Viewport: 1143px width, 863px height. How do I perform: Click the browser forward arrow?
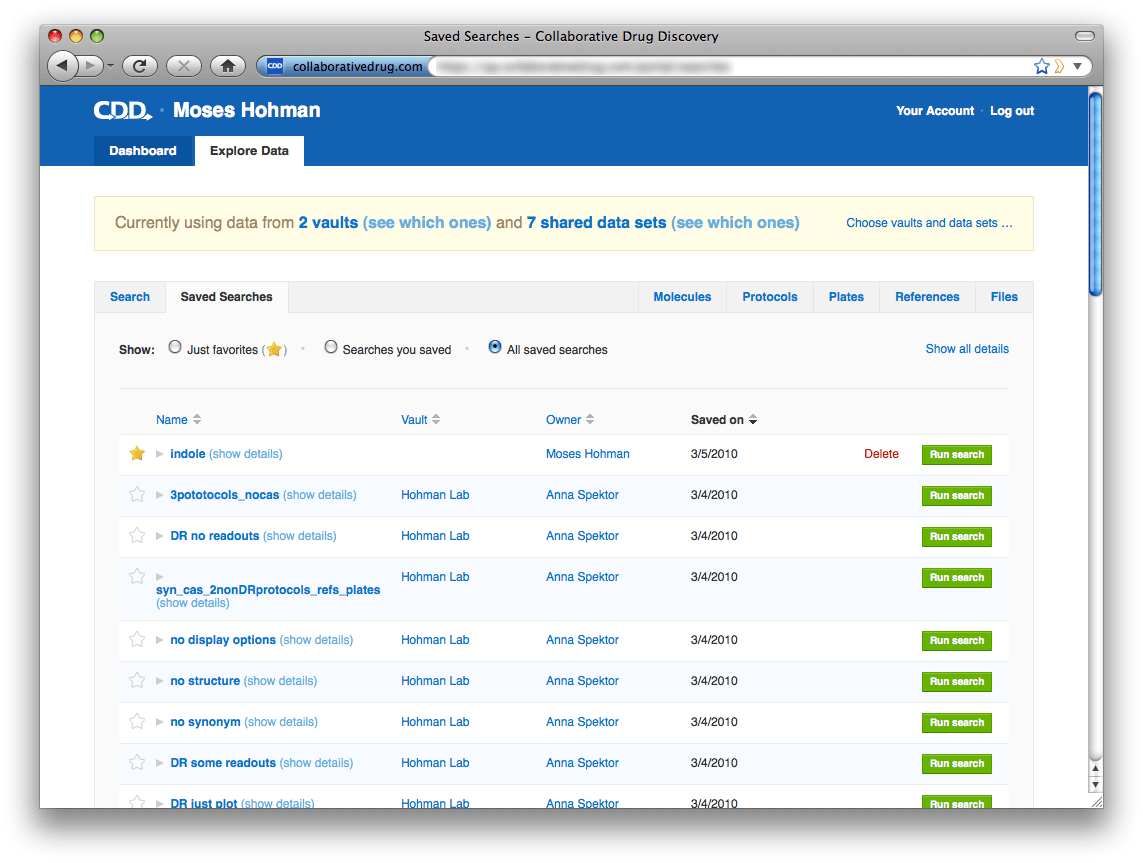point(90,66)
